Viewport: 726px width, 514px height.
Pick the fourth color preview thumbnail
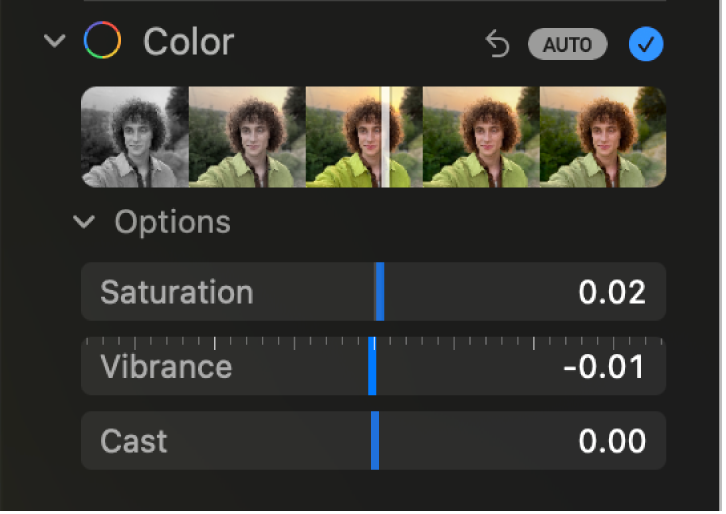(481, 137)
